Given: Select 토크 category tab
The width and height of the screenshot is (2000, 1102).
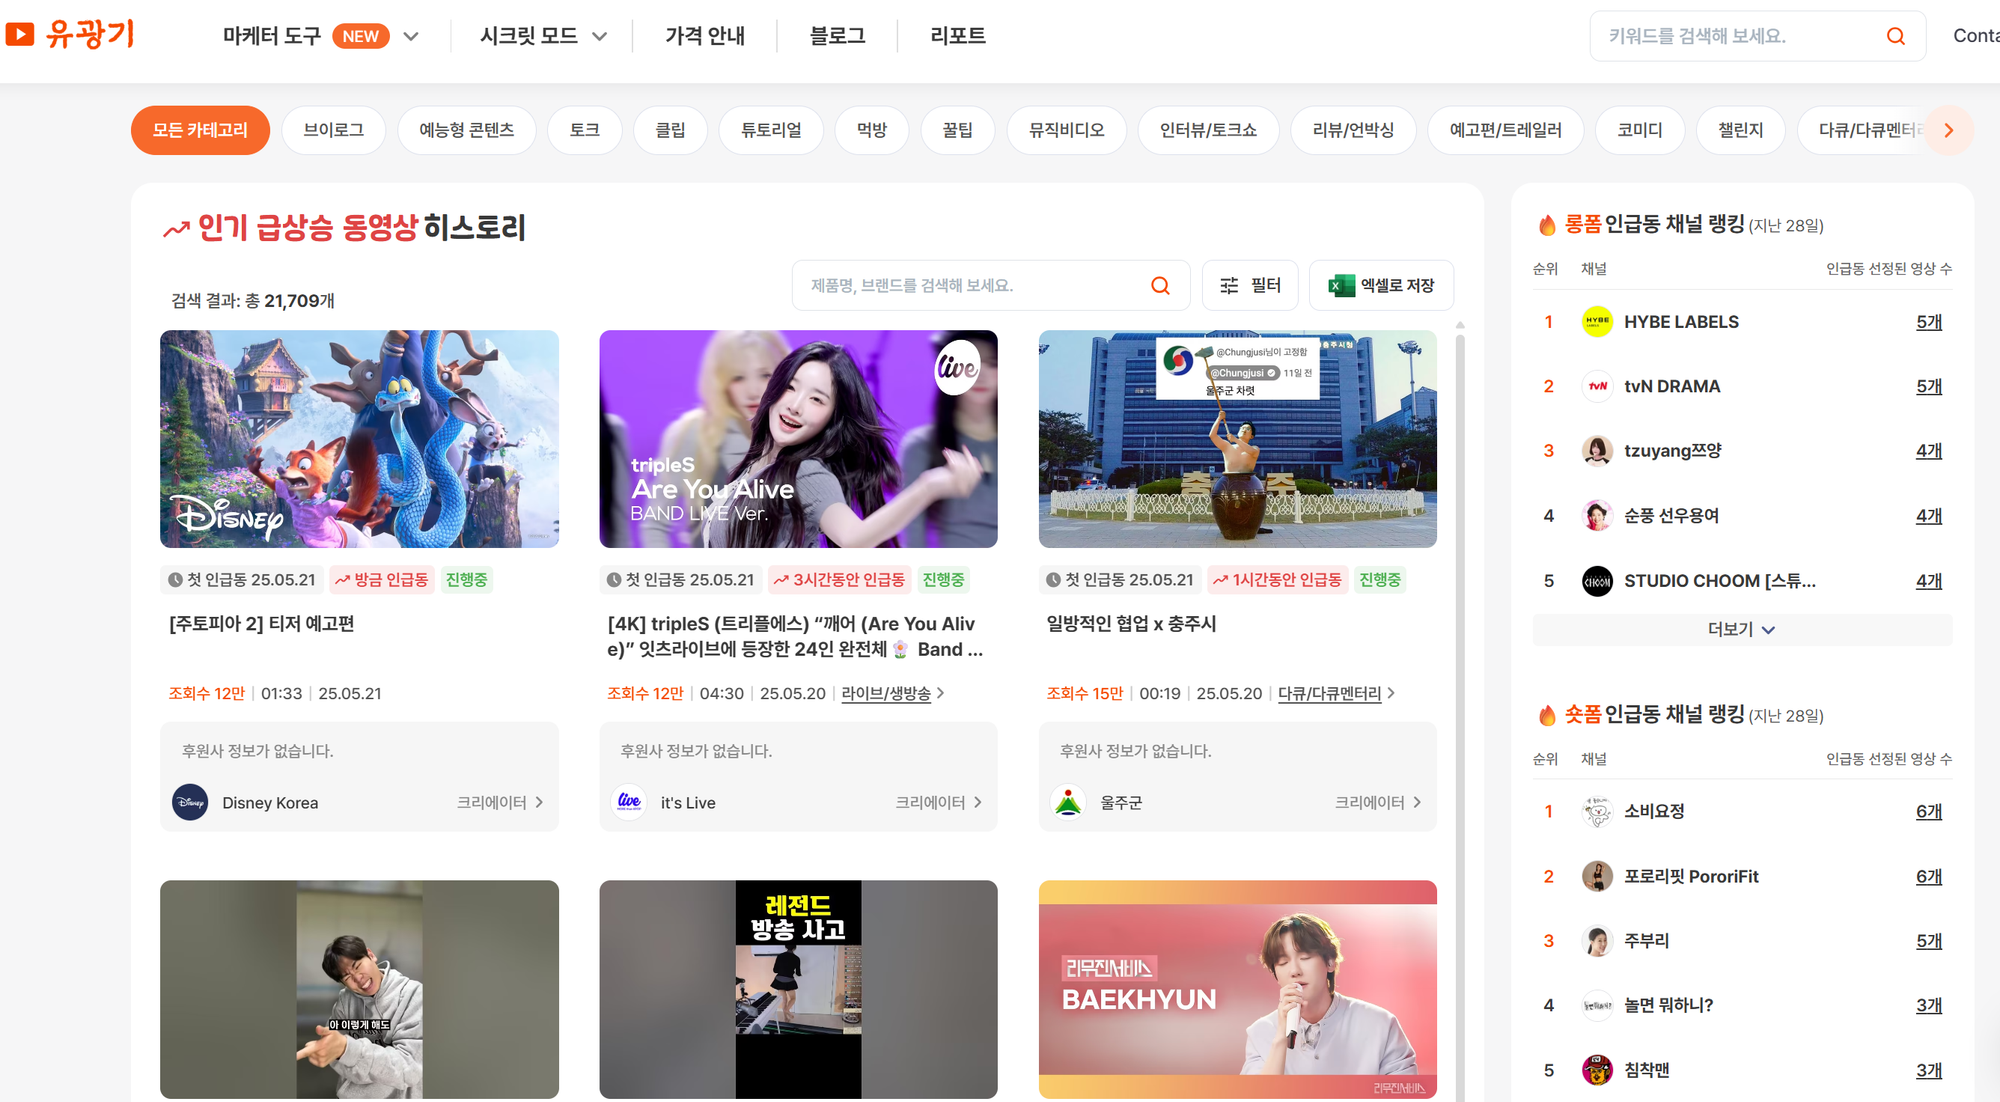Looking at the screenshot, I should (585, 130).
